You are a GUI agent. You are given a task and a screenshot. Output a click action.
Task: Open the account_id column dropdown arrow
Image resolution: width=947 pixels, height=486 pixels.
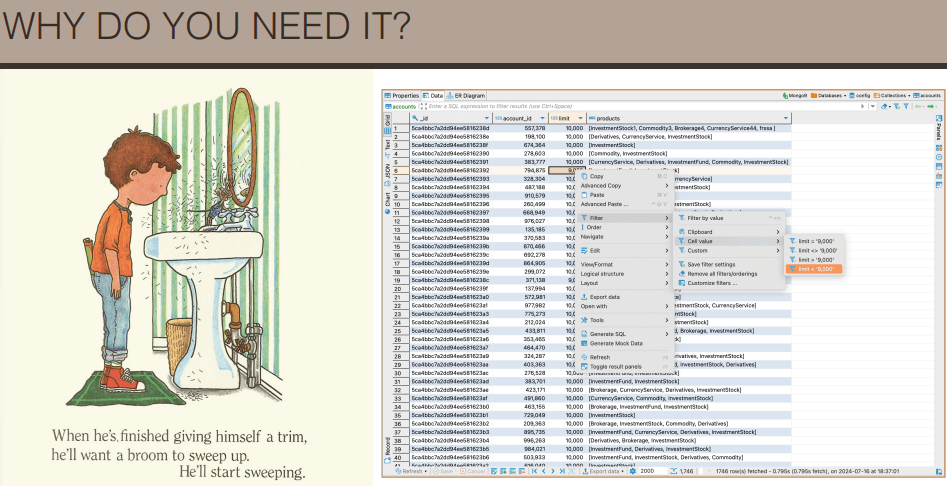click(542, 118)
